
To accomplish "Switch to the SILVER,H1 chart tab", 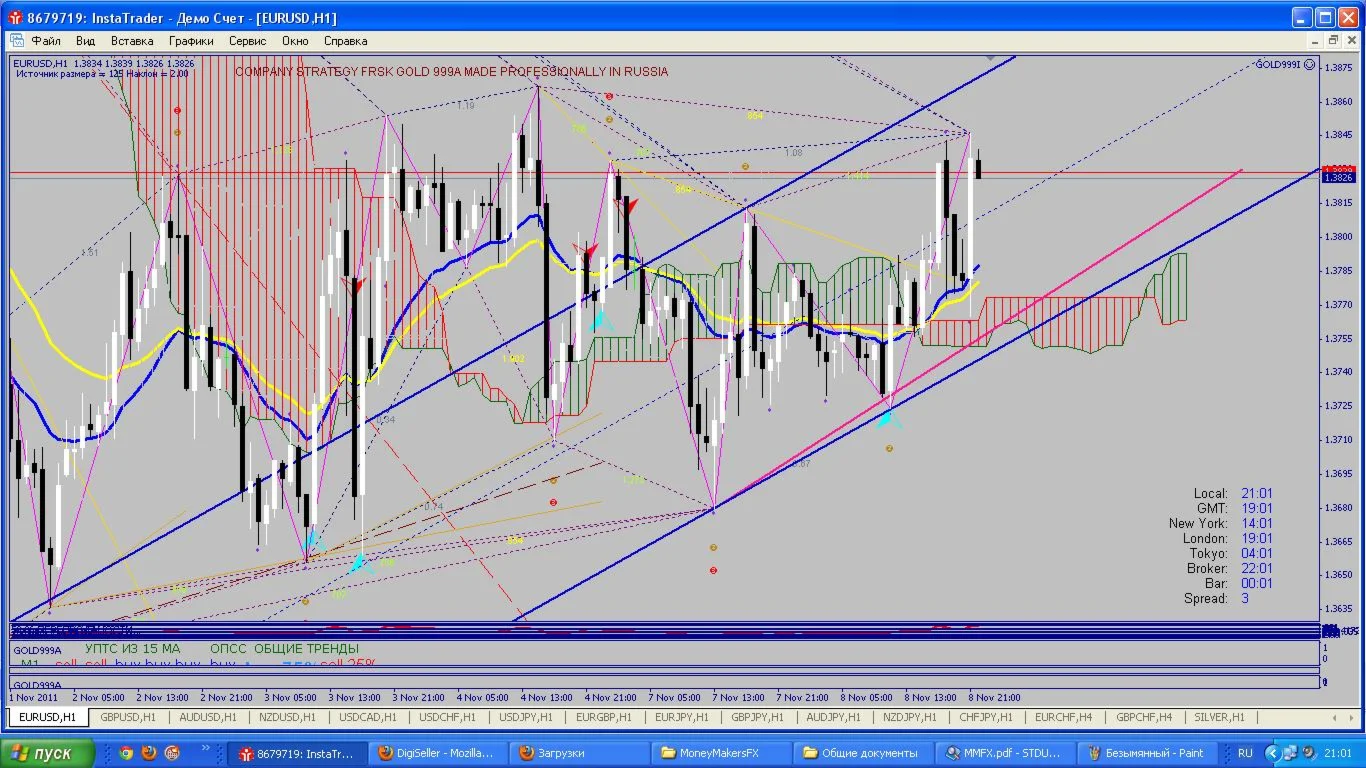I will (1220, 717).
